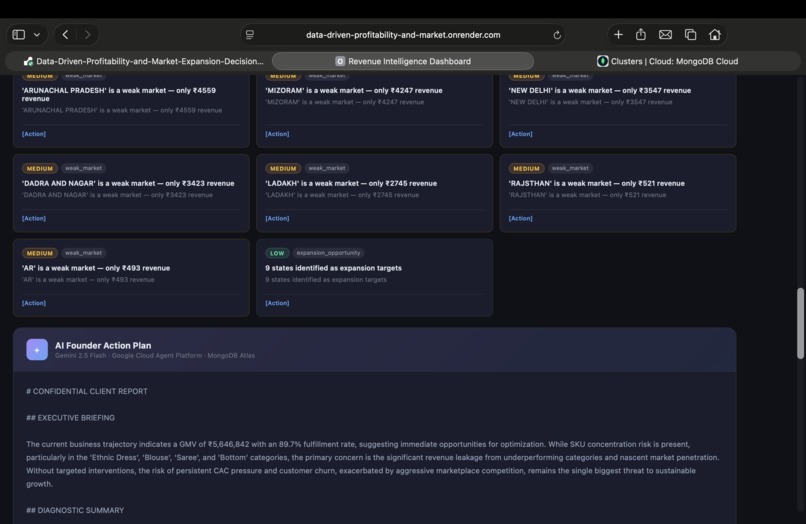Click the LOW badge on expansion card
The image size is (806, 524).
[x=277, y=253]
